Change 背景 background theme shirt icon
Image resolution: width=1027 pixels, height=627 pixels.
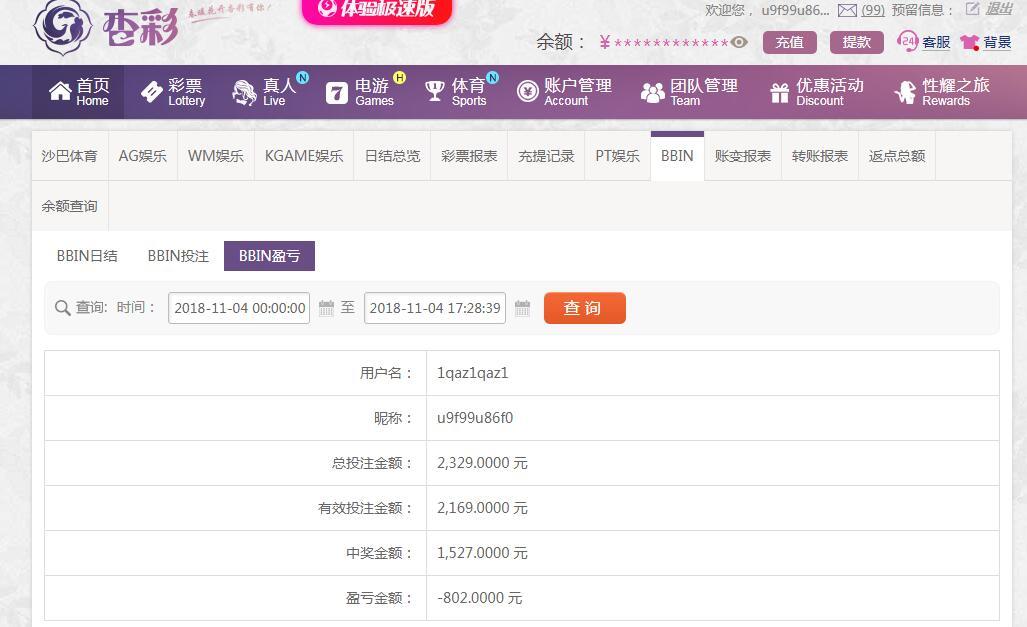click(x=969, y=42)
